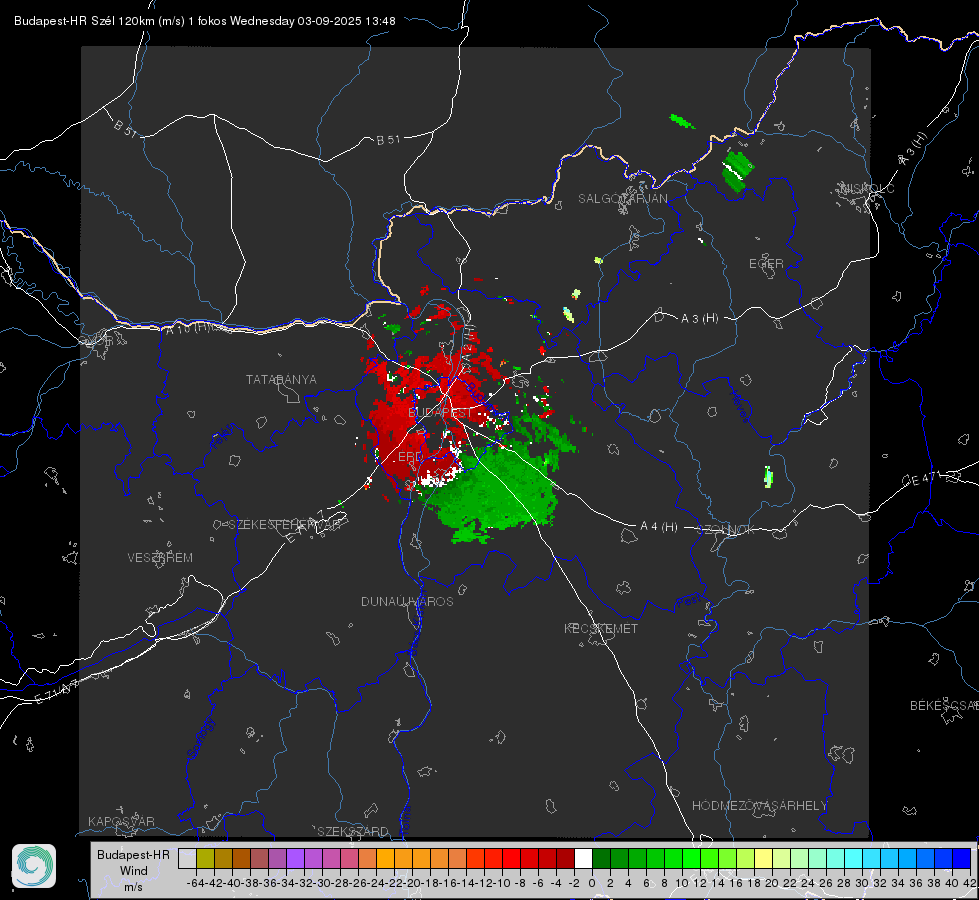Select the VESZPREM city label

[160, 558]
